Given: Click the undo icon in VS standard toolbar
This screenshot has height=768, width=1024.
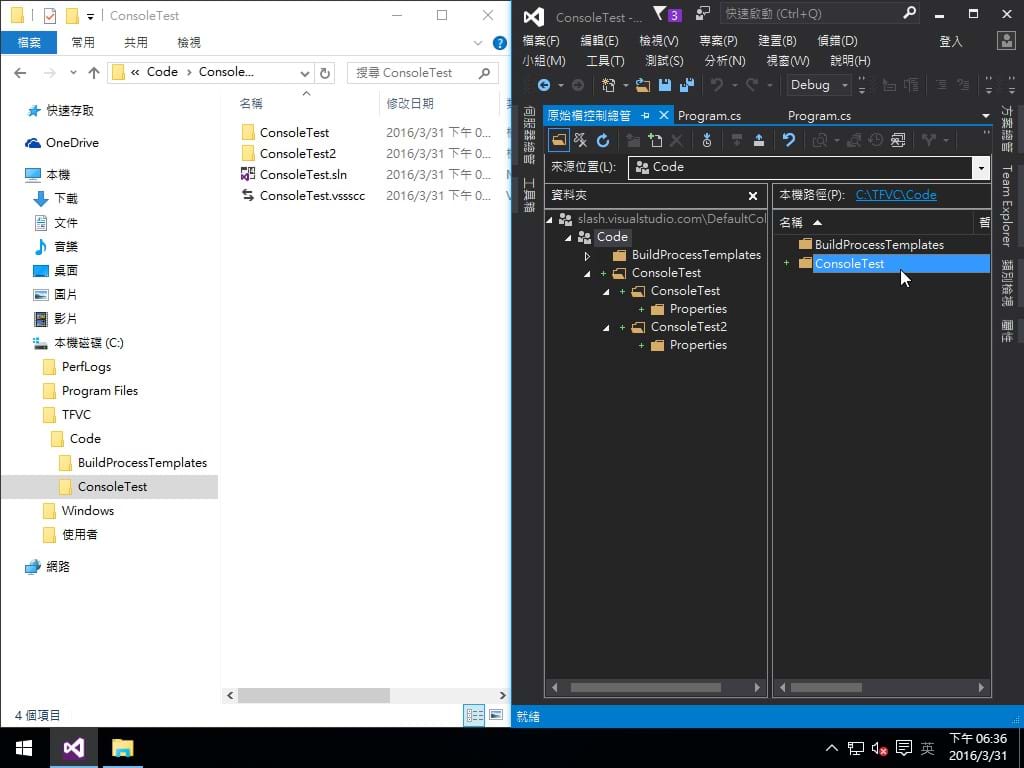Looking at the screenshot, I should coord(717,85).
